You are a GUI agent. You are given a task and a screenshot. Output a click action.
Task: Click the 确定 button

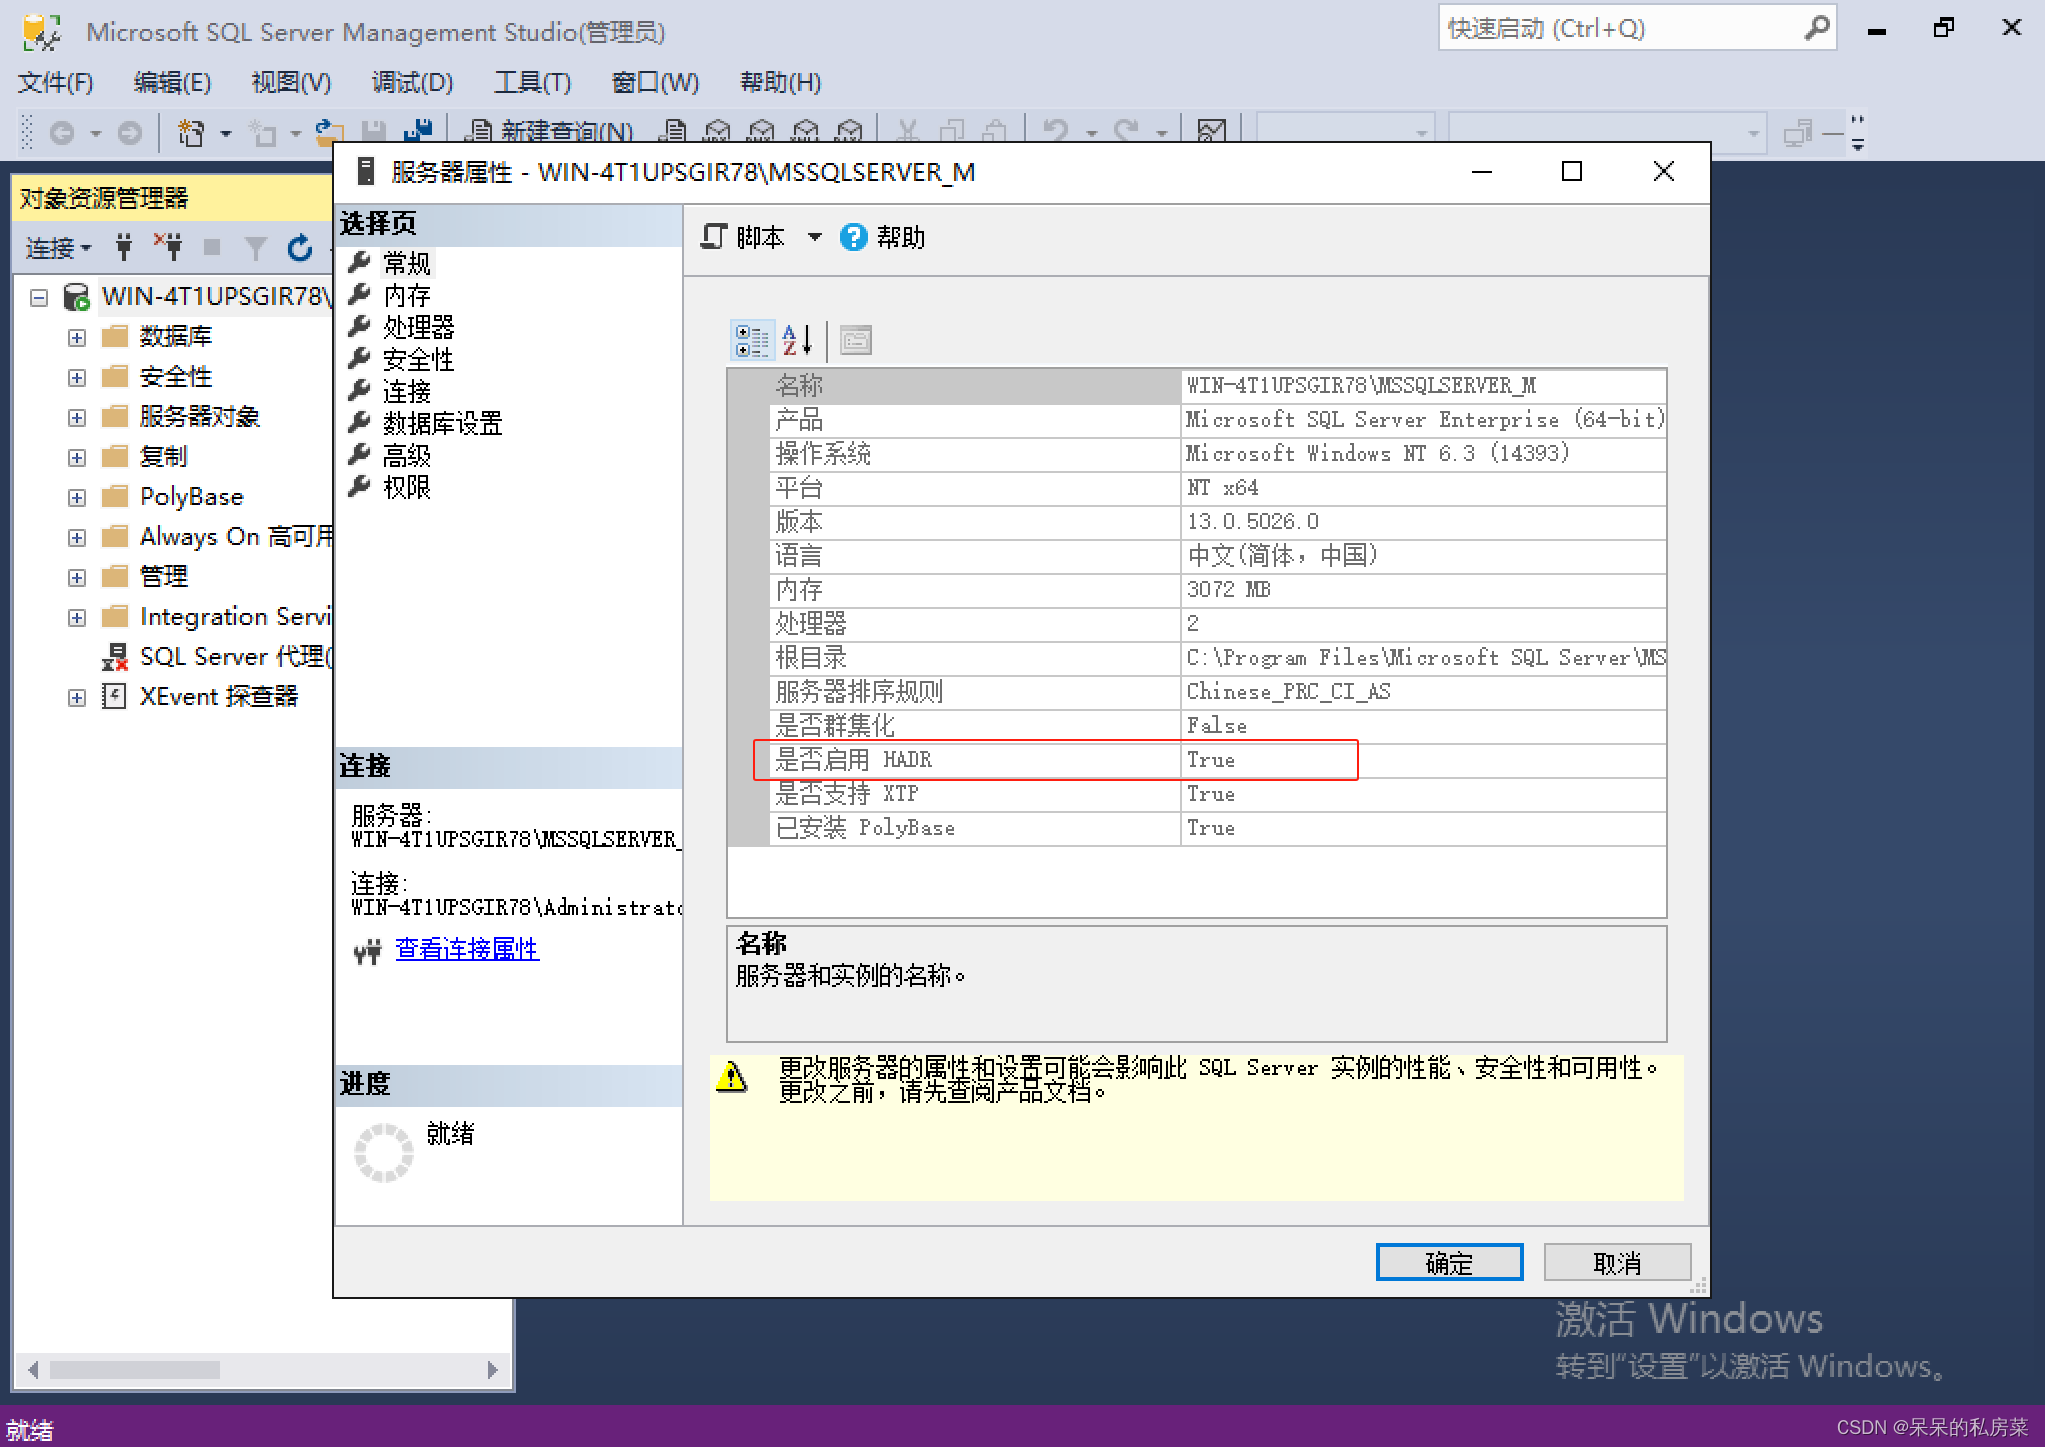pos(1449,1263)
